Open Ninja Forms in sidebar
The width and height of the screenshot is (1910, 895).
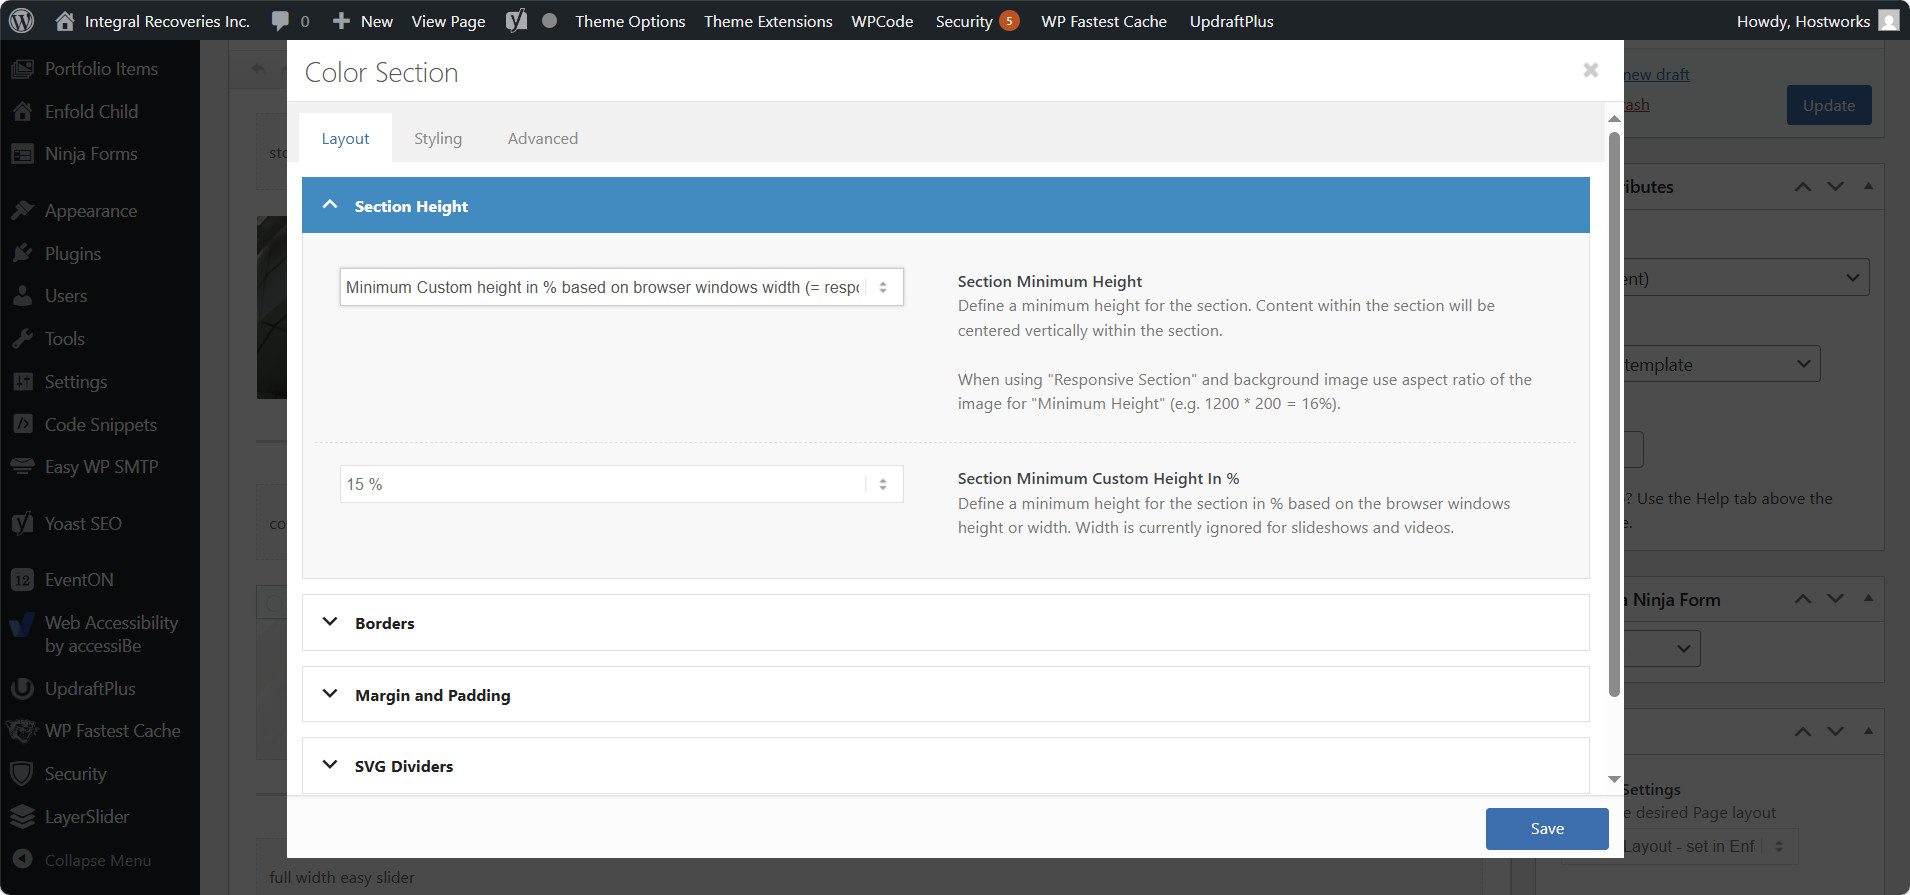91,154
